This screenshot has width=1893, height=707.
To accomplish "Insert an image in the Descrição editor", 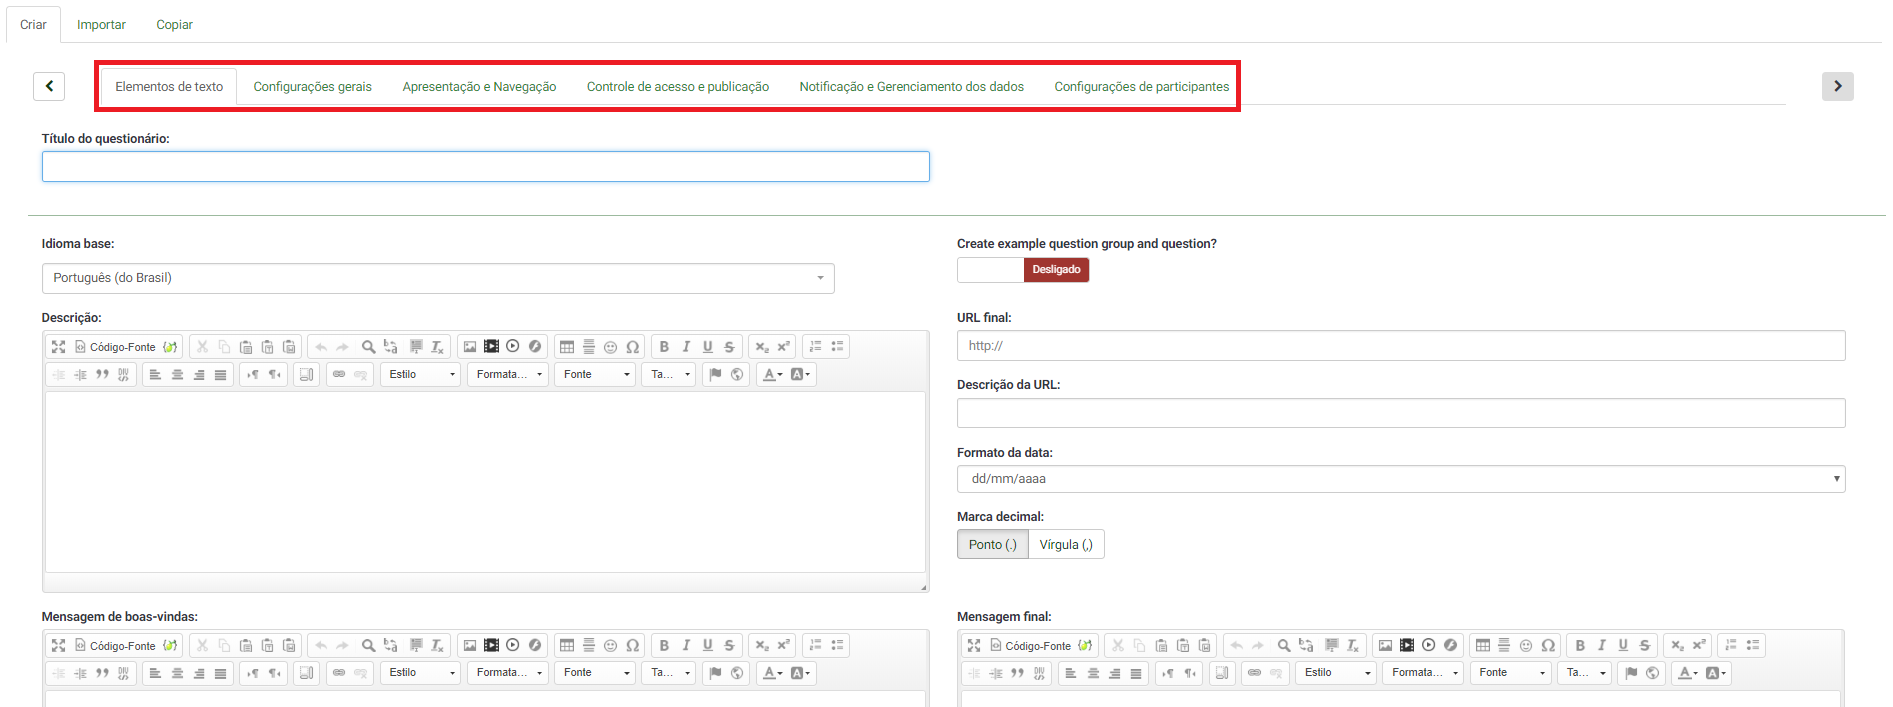I will 470,347.
